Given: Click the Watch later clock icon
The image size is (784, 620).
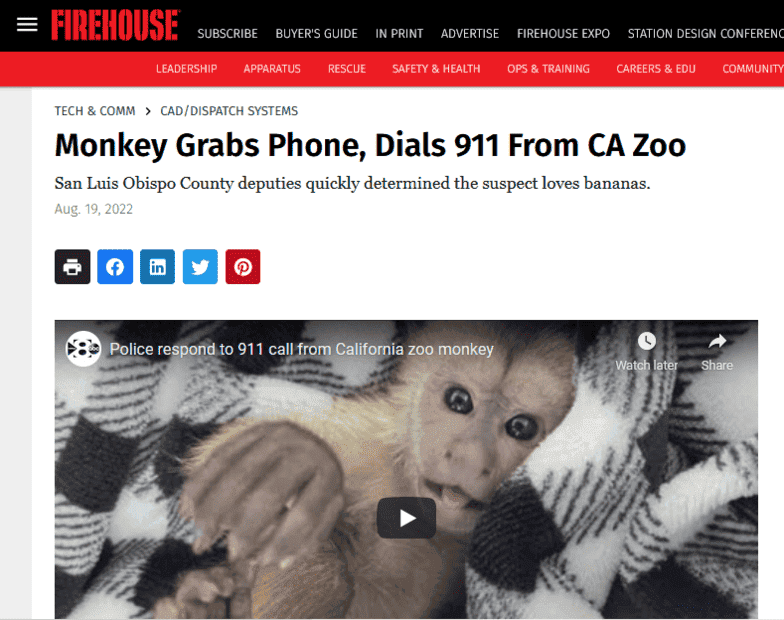Looking at the screenshot, I should click(646, 342).
